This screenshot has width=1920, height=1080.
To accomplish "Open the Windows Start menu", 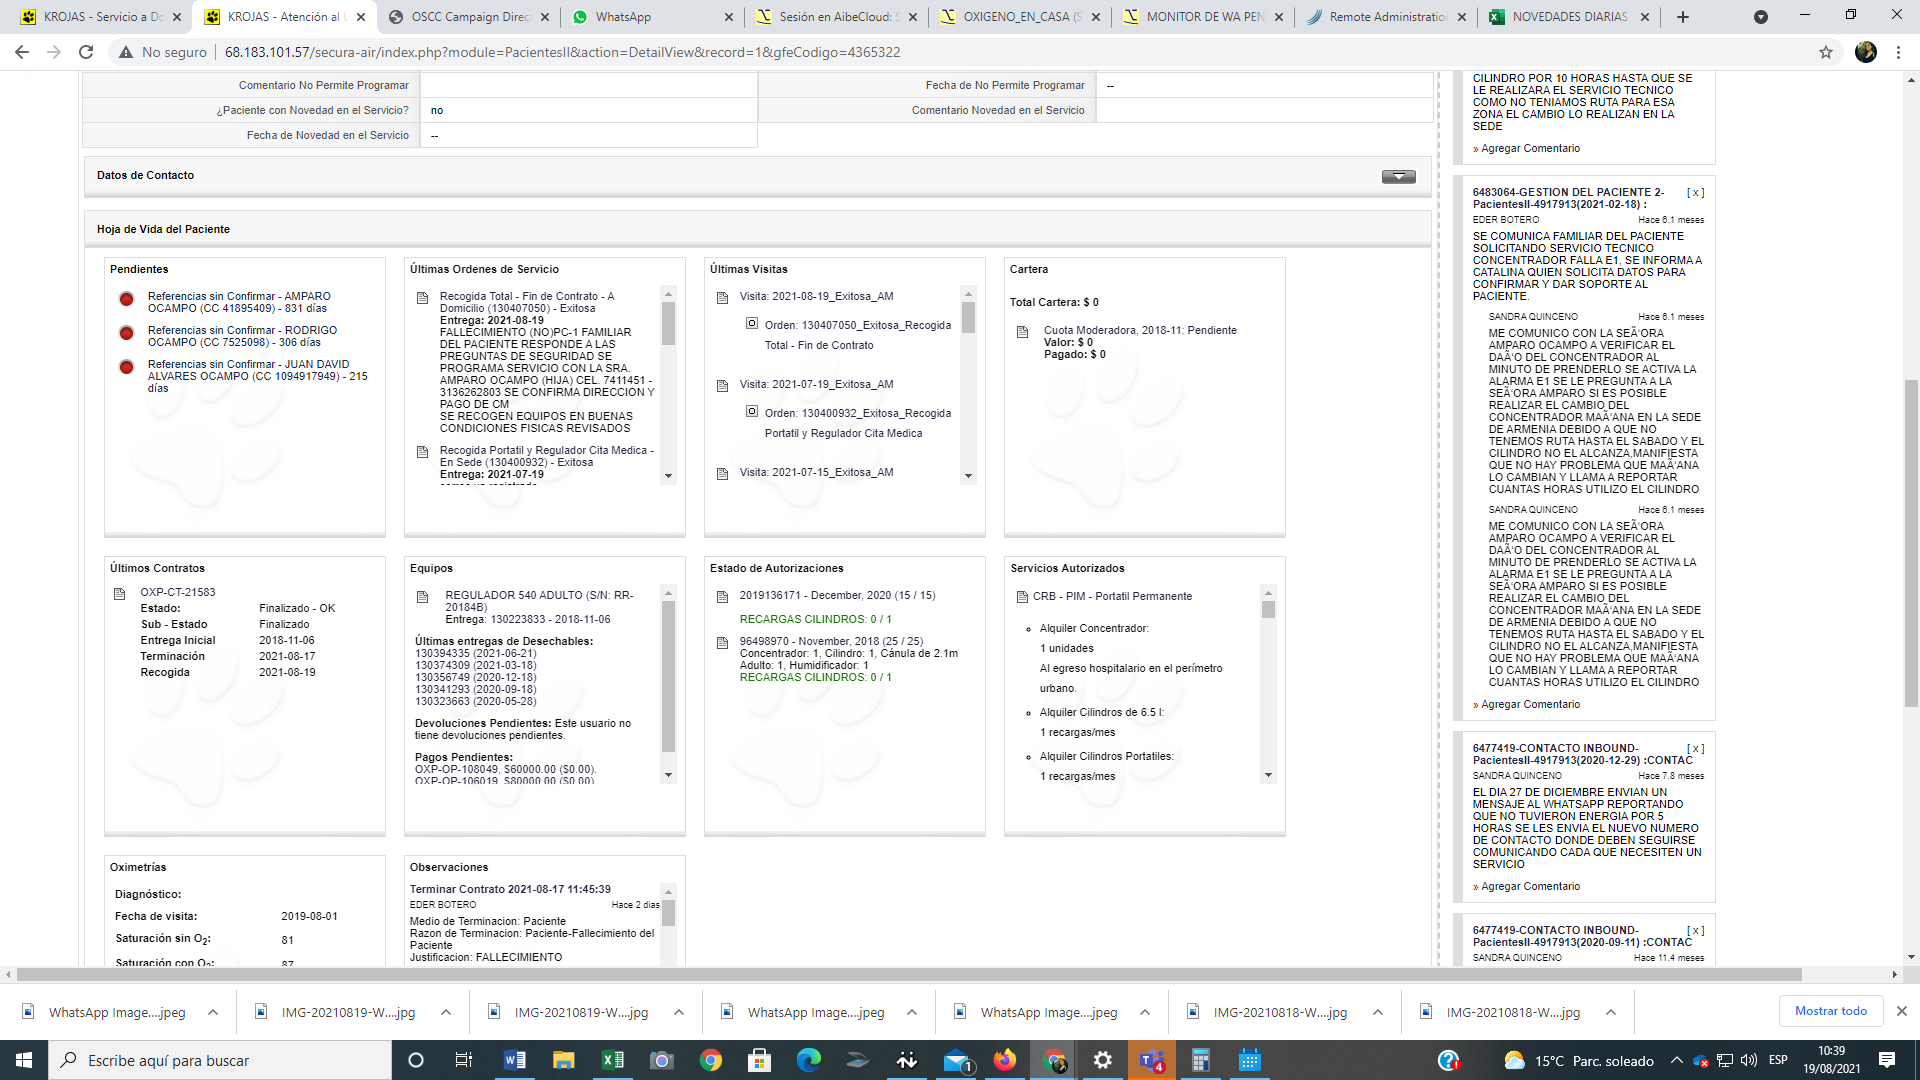I will (24, 1060).
